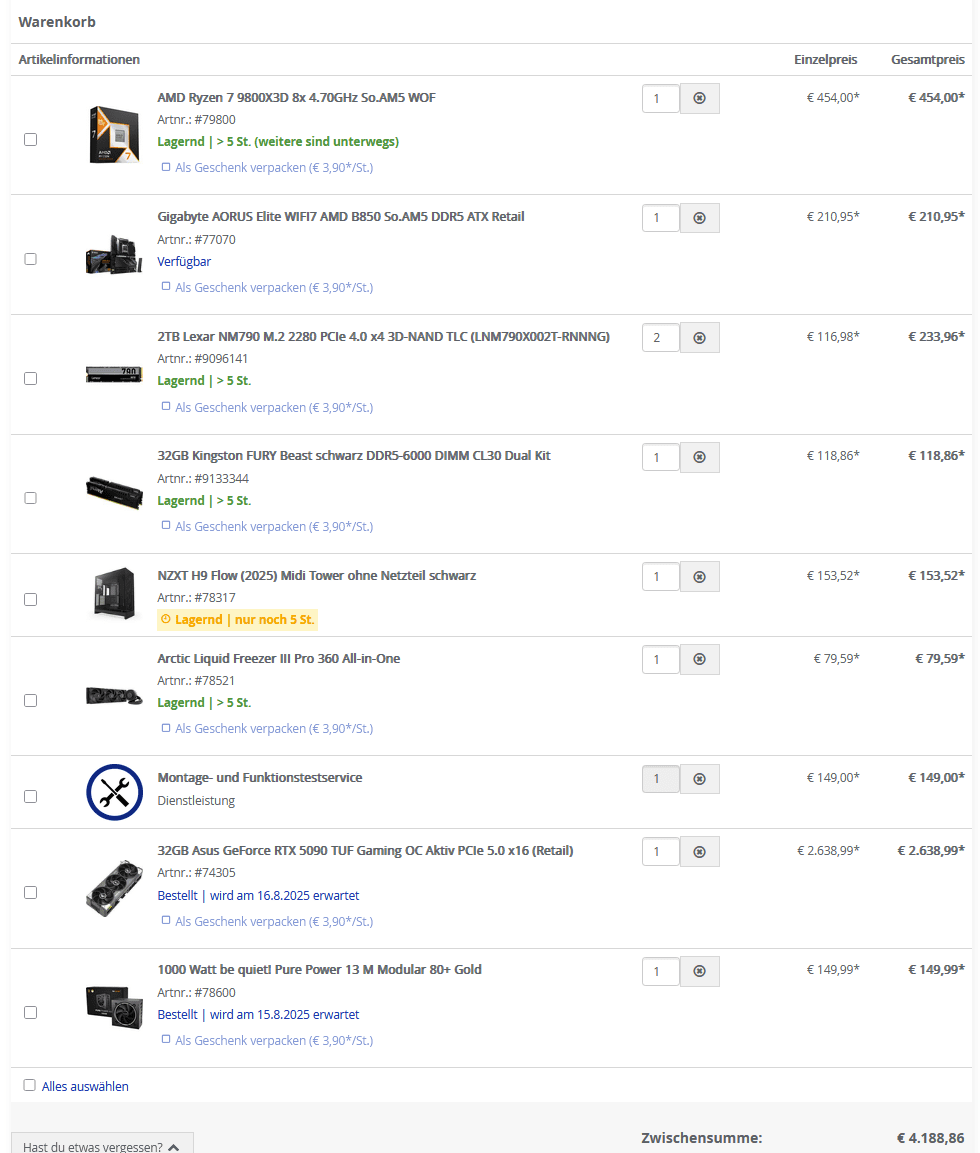980x1153 pixels.
Task: Click the Verfügbar availability status text
Action: (x=184, y=262)
